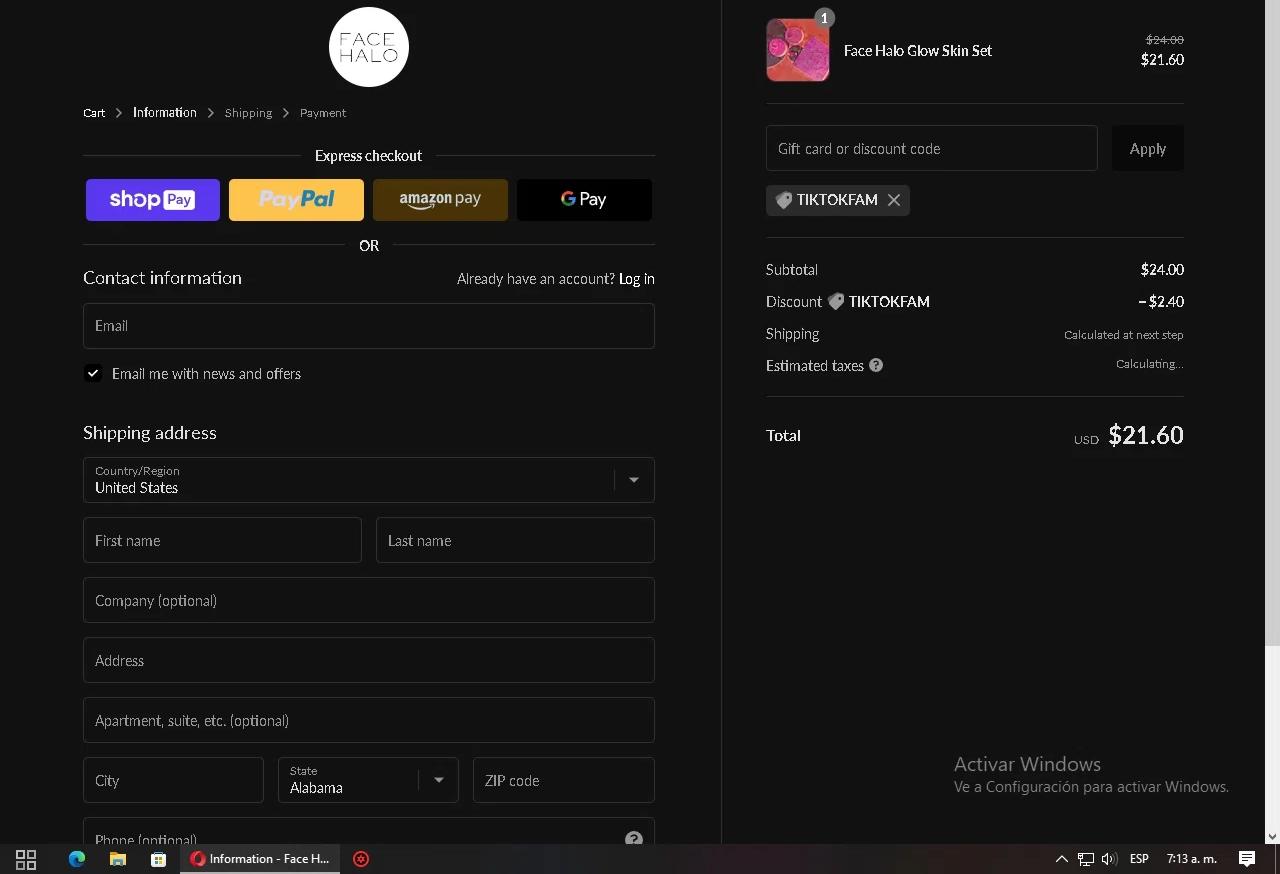Screen dimensions: 1280x874
Task: Uncheck Email me with news and offers
Action: point(93,373)
